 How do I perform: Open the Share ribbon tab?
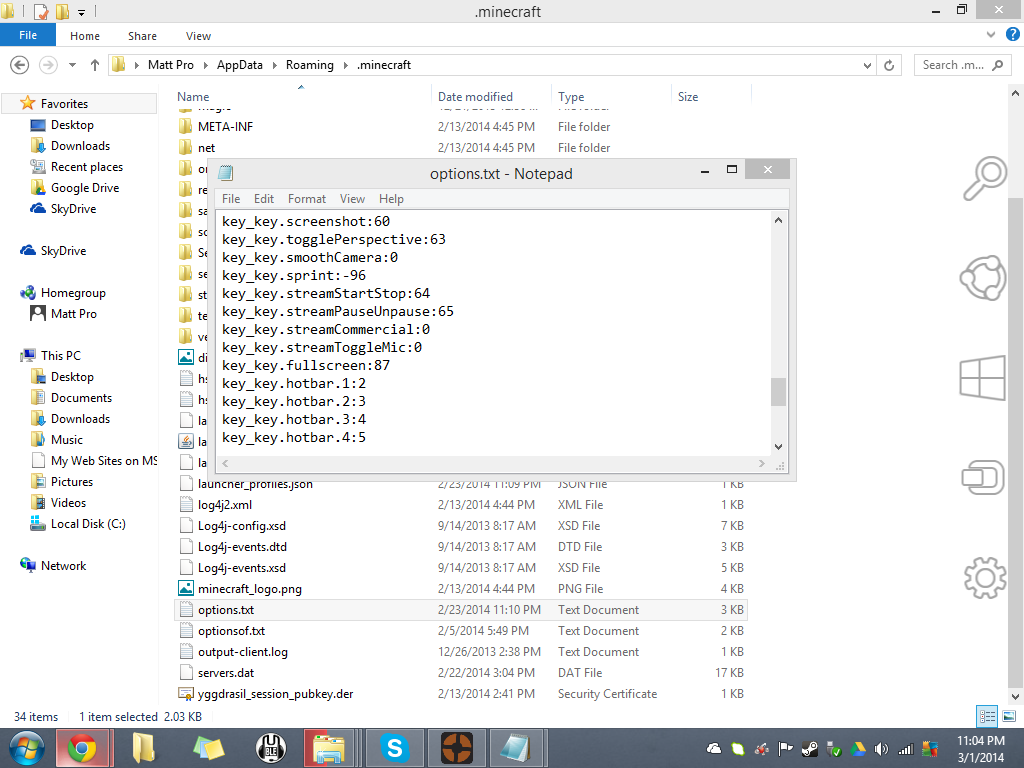click(142, 36)
